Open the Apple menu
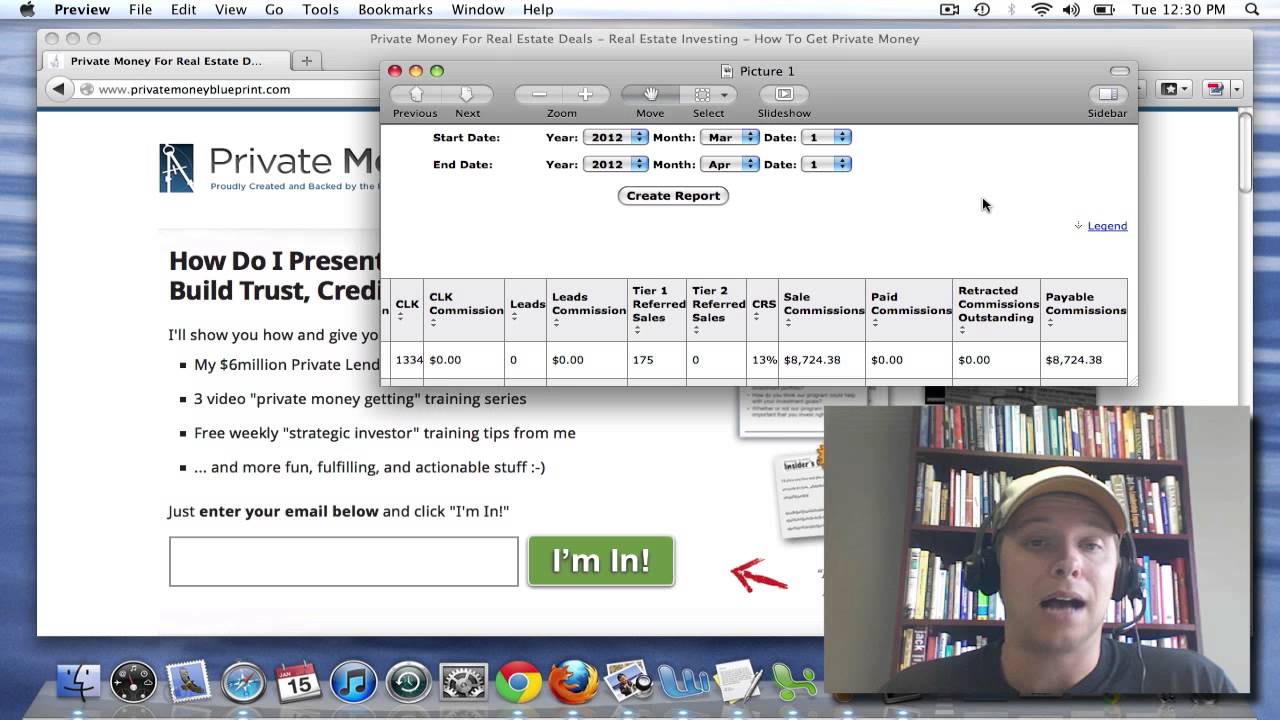The width and height of the screenshot is (1280, 720). click(27, 10)
